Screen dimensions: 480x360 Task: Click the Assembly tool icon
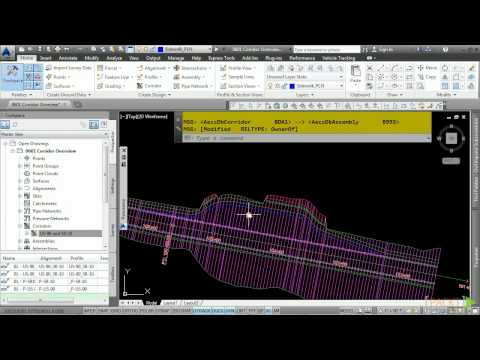[x=177, y=77]
